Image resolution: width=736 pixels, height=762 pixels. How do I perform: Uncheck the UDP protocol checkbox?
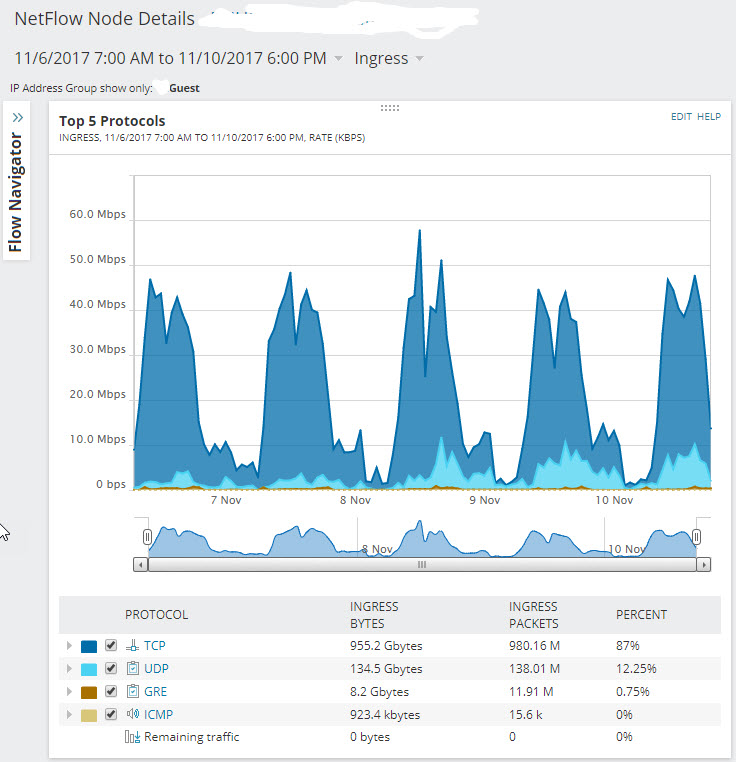(111, 668)
